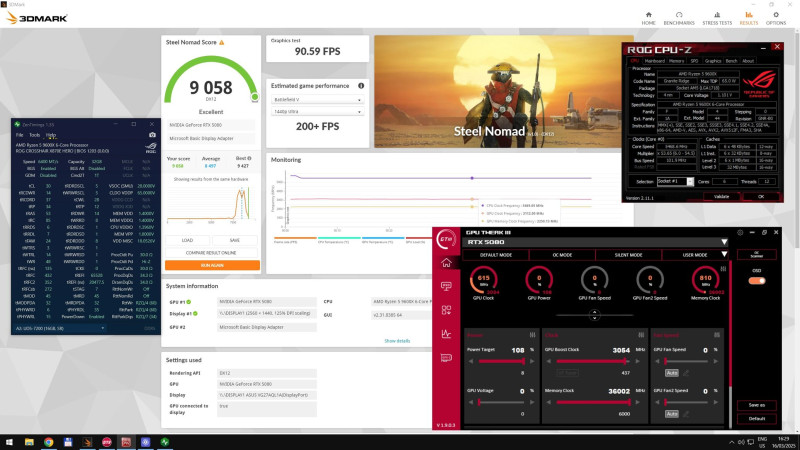The width and height of the screenshot is (800, 450).
Task: Click OK in ROG CPU-Z
Action: tap(761, 196)
